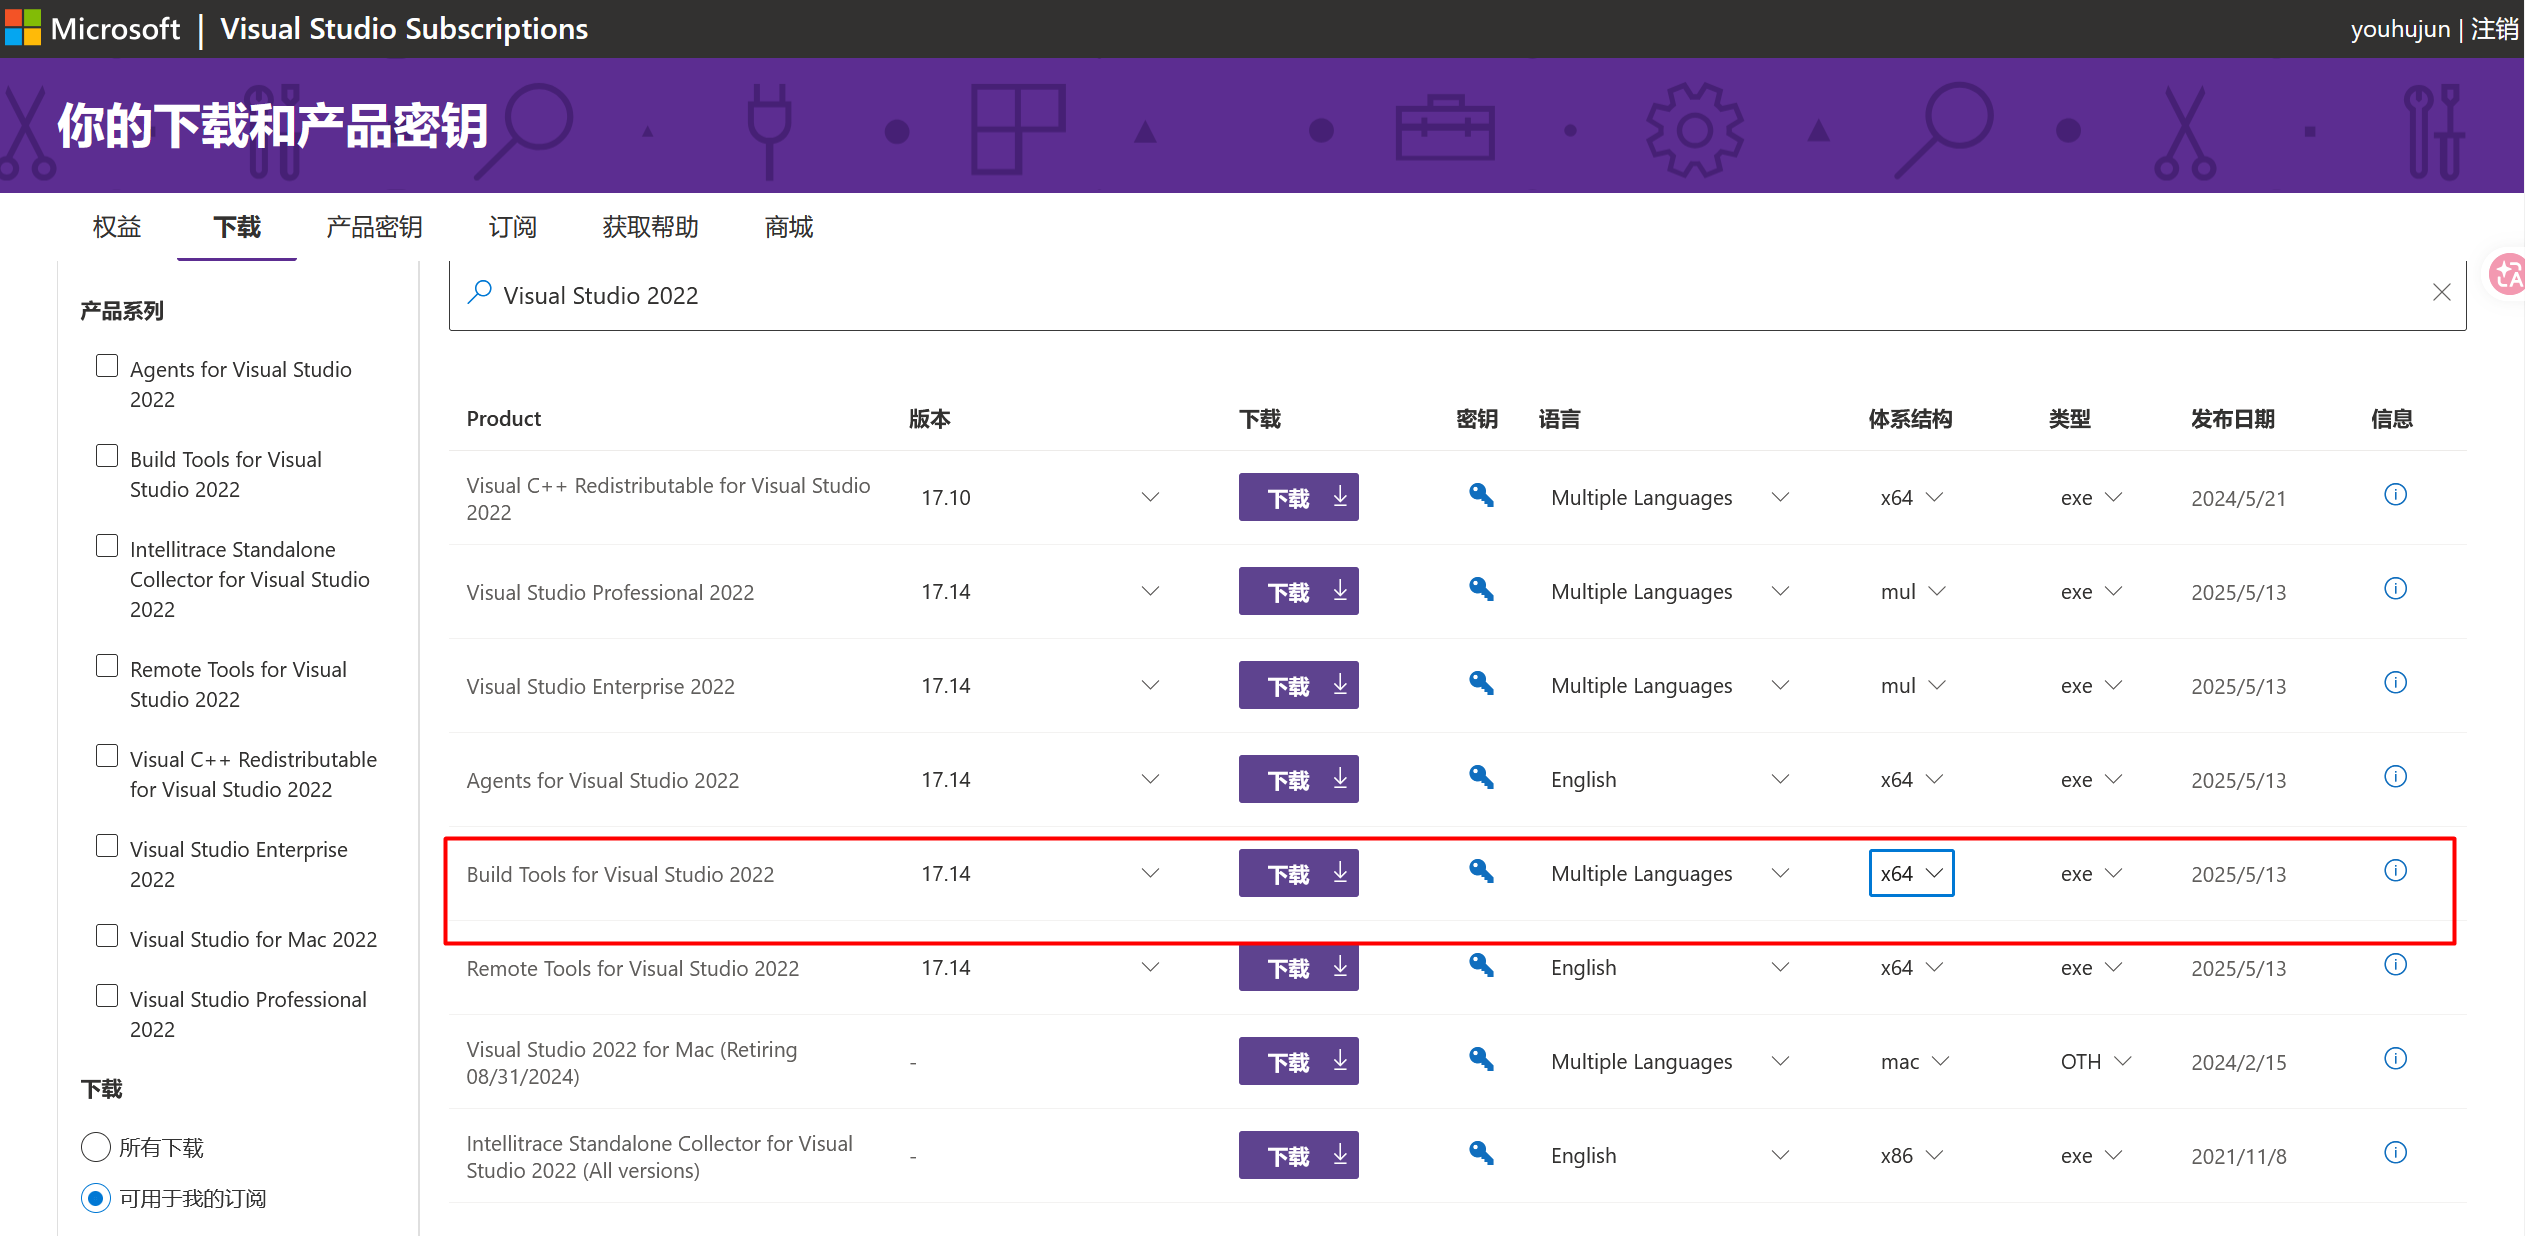Open info for Visual Studio 2022 for Mac

click(2395, 1059)
